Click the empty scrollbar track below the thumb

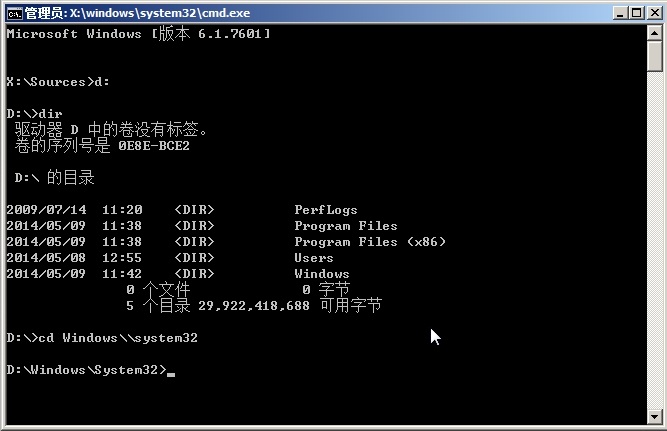(655, 250)
